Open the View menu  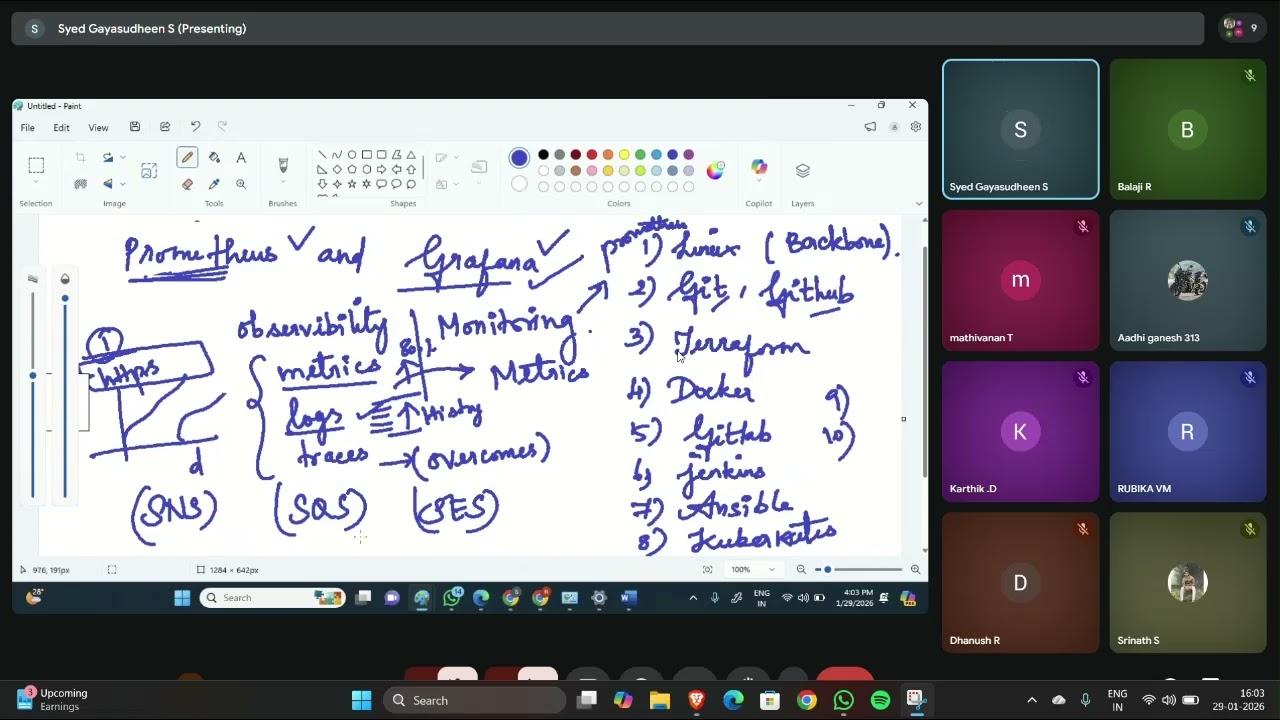click(x=98, y=127)
